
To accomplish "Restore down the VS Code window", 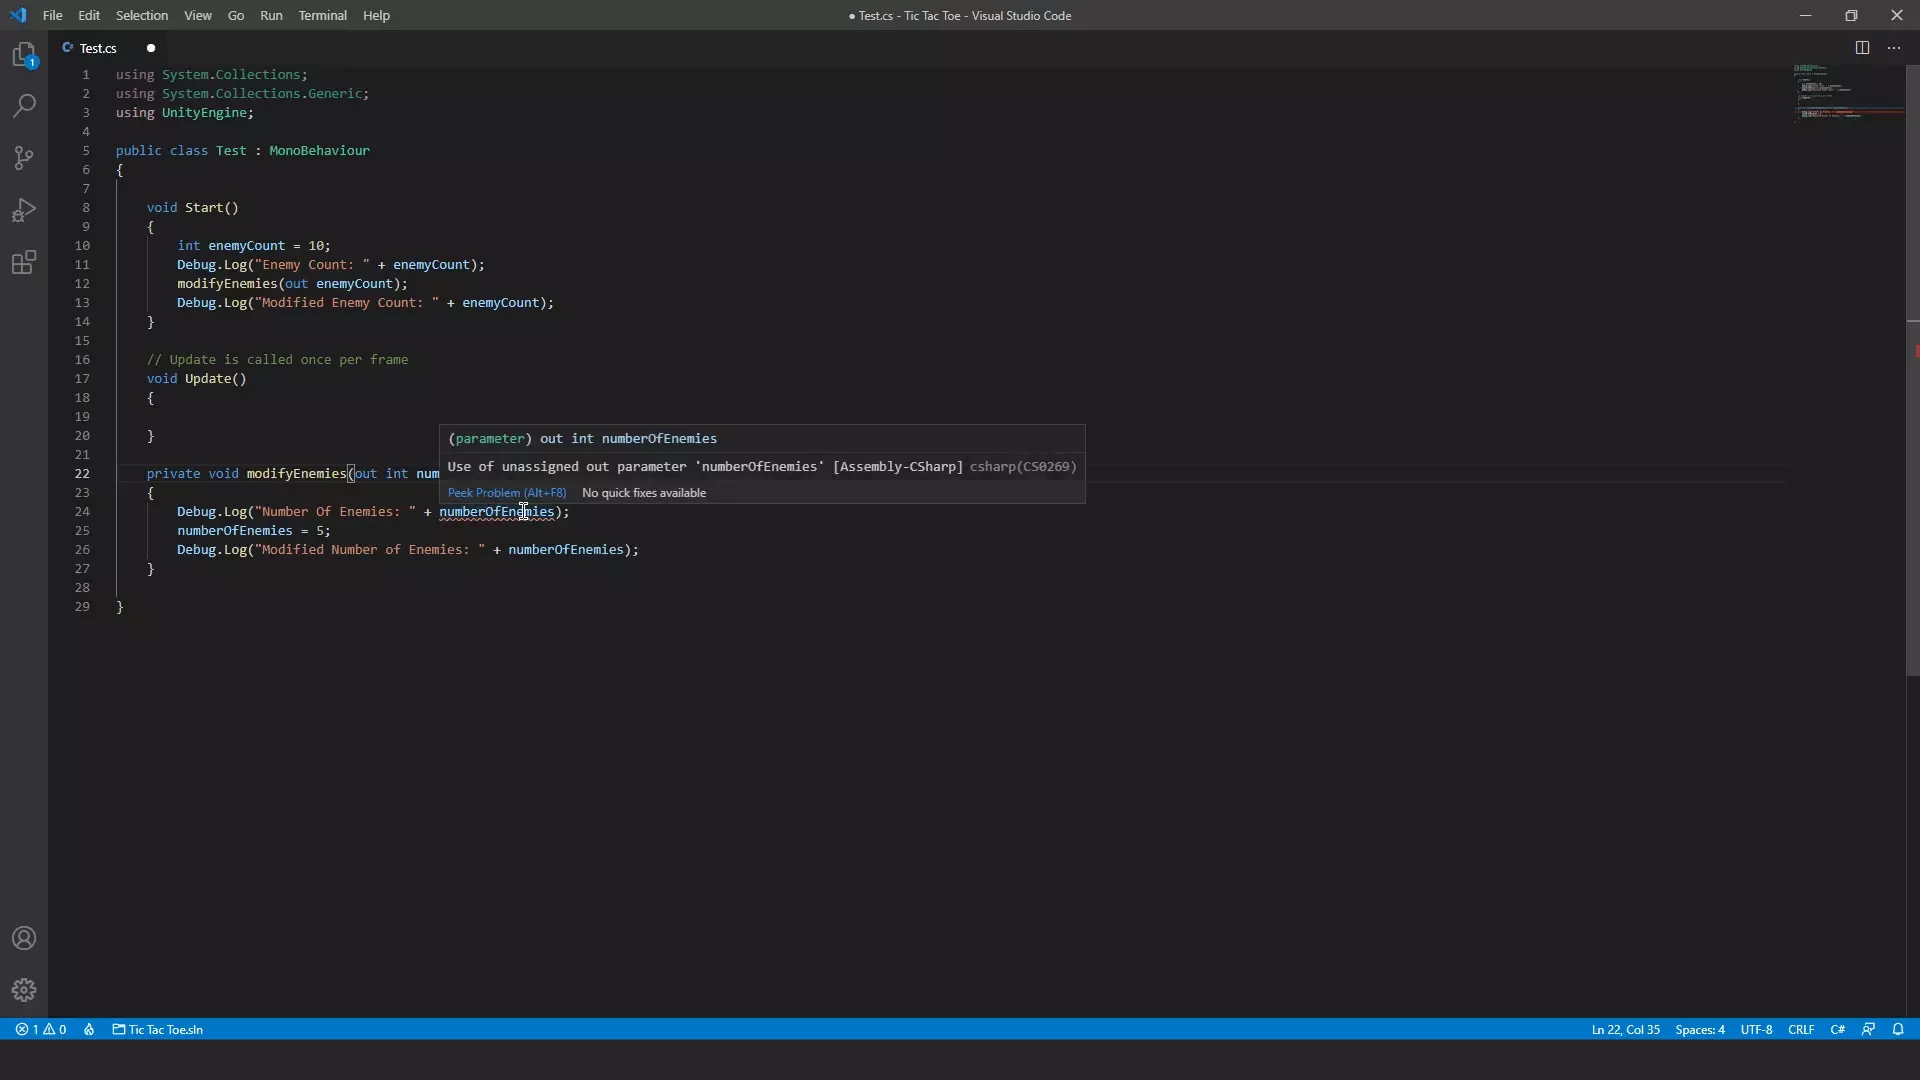I will point(1851,15).
